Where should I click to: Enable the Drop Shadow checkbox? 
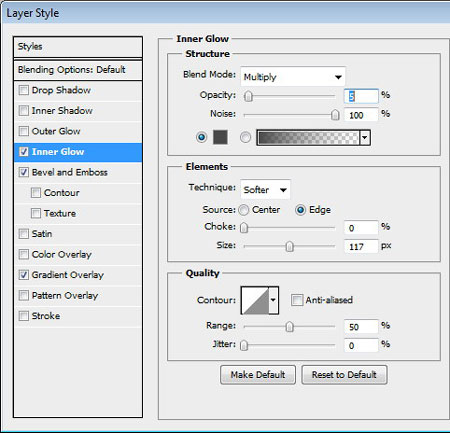(23, 90)
